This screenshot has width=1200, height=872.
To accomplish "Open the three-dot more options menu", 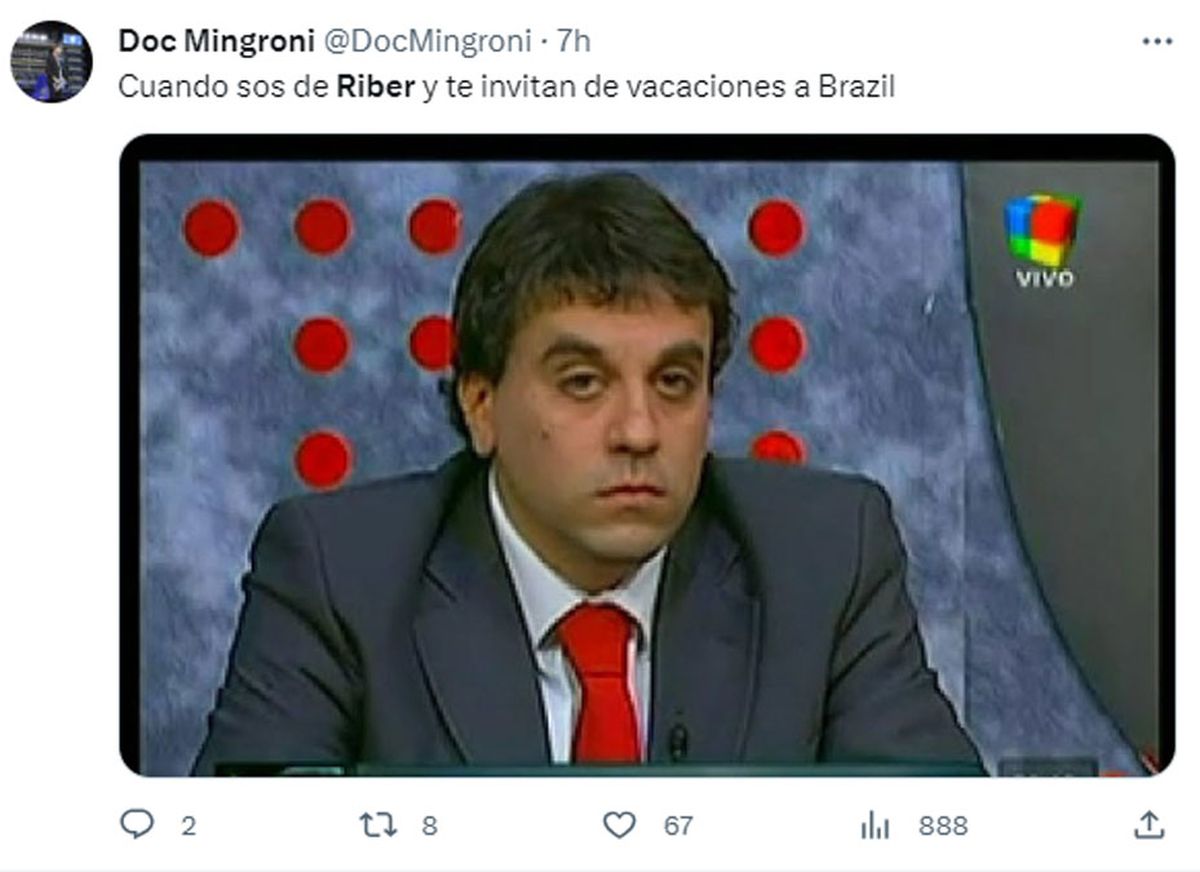I will (1156, 41).
